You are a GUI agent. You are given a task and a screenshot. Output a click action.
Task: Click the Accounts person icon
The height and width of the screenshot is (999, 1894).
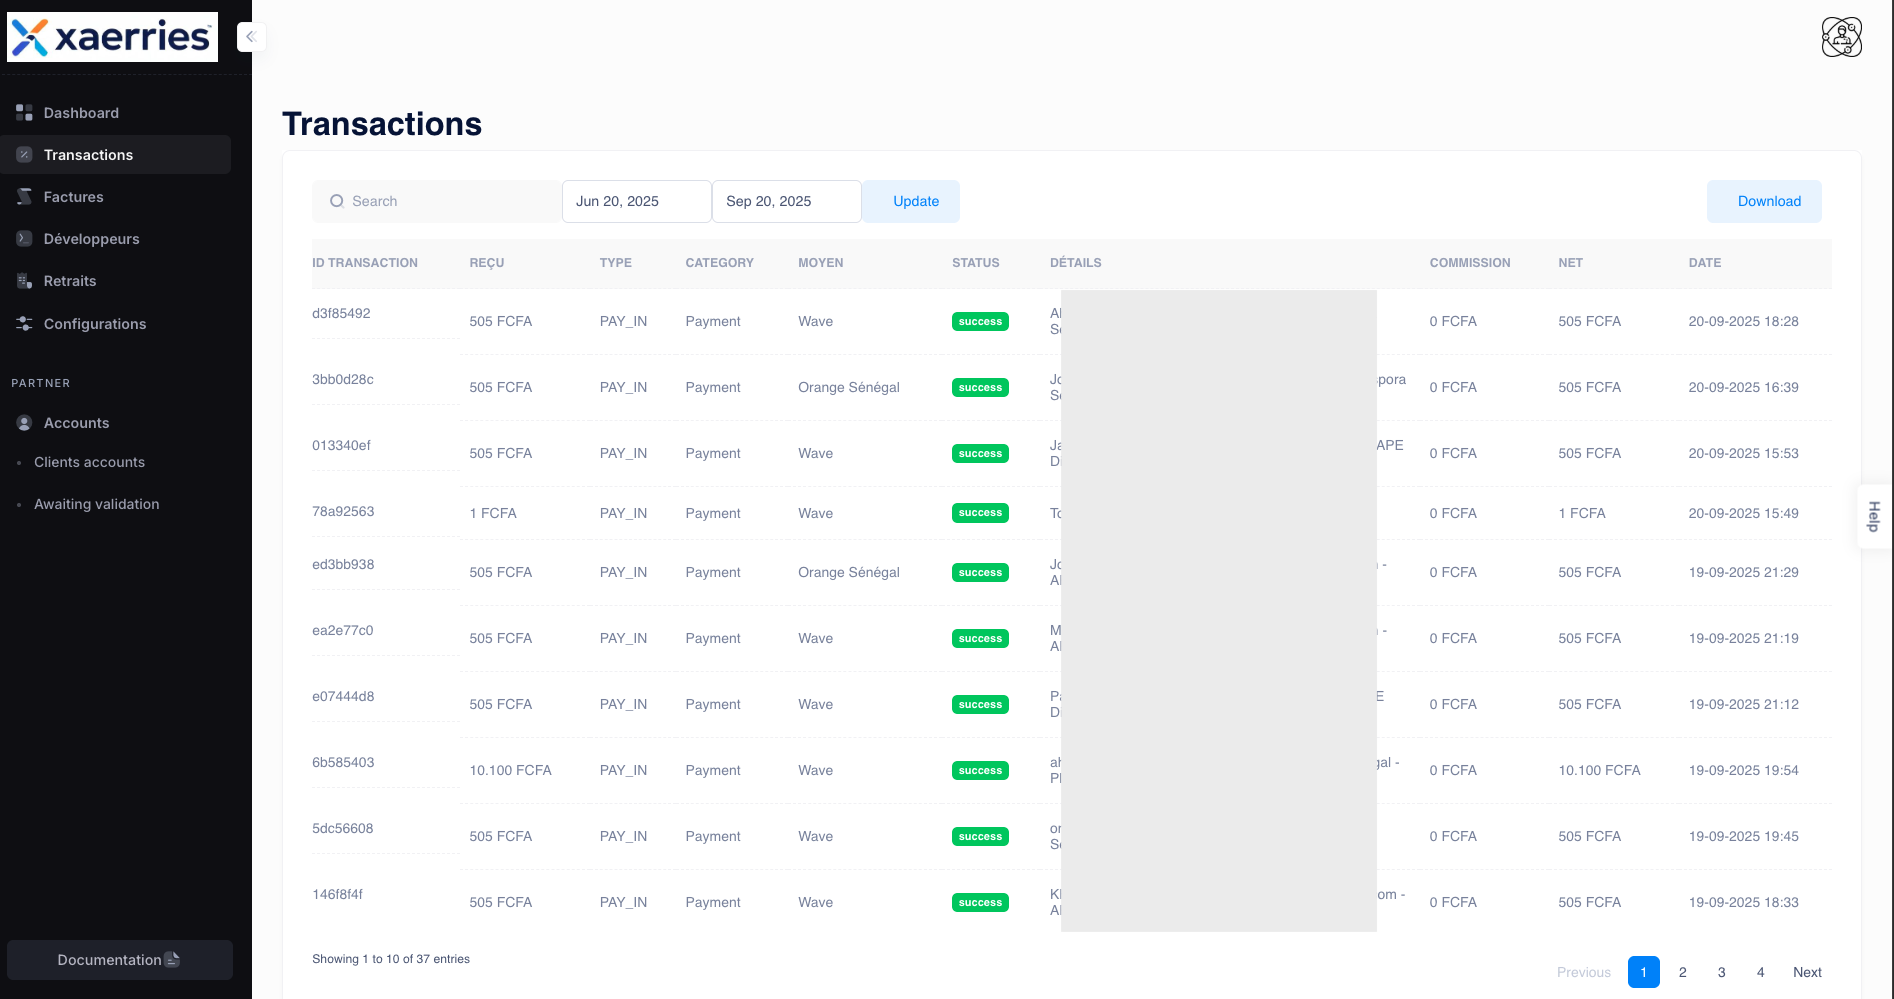(x=24, y=423)
